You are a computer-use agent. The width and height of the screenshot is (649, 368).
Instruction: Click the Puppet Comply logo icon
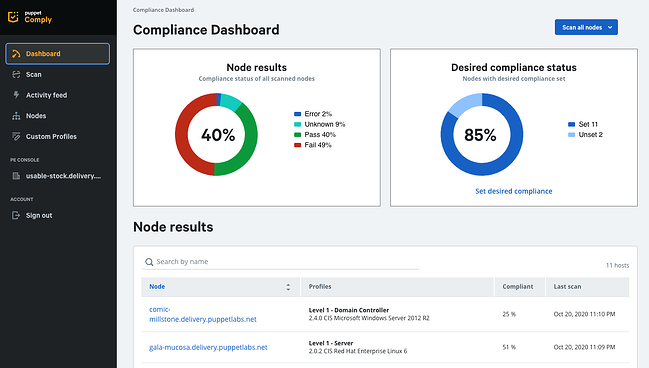point(13,17)
